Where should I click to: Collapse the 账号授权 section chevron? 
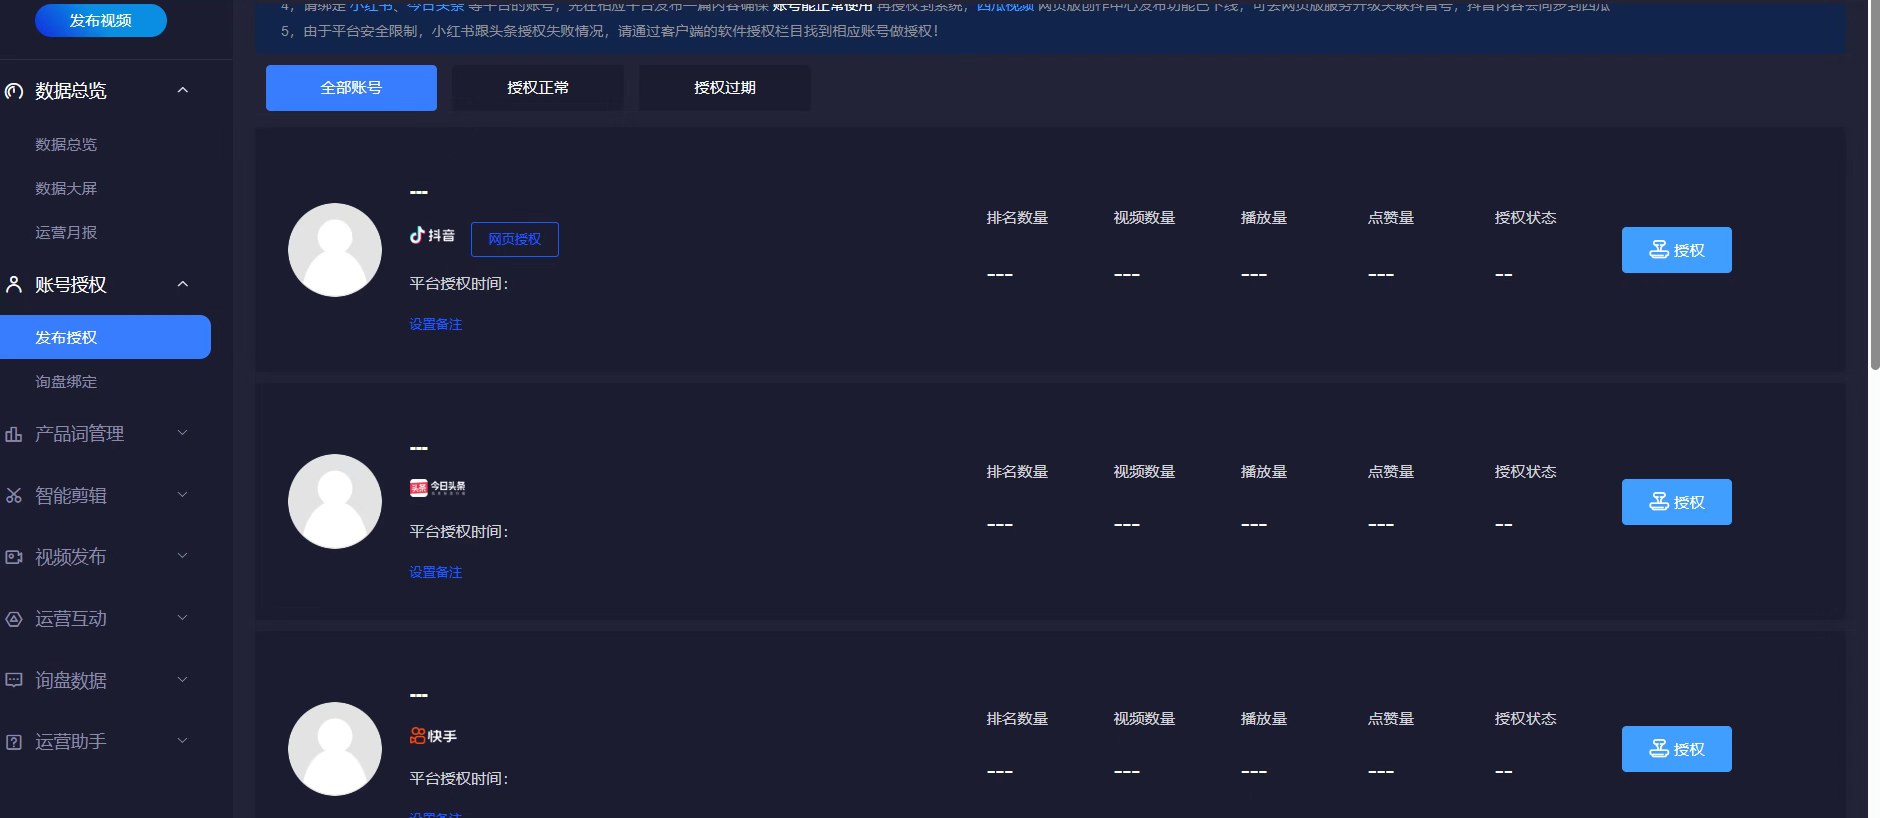pyautogui.click(x=183, y=284)
